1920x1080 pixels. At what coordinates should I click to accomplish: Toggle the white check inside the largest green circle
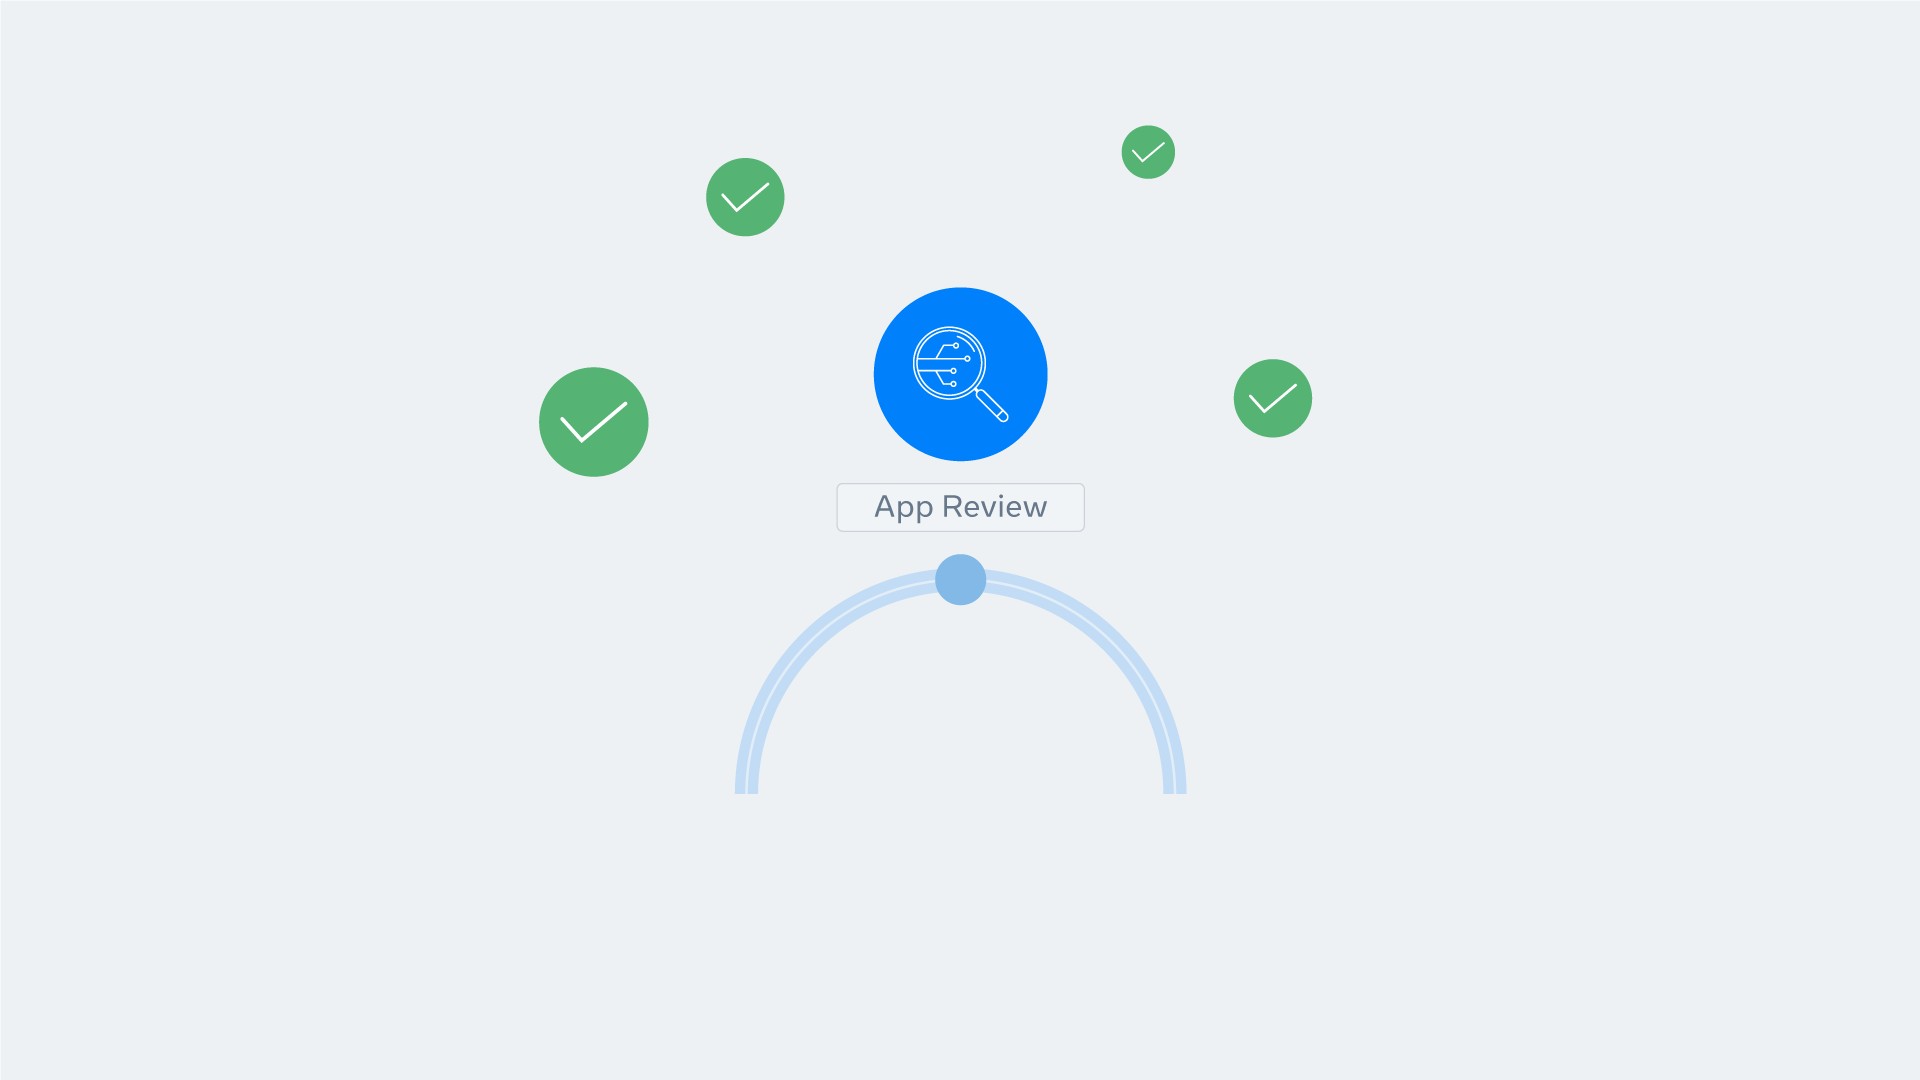pos(594,422)
